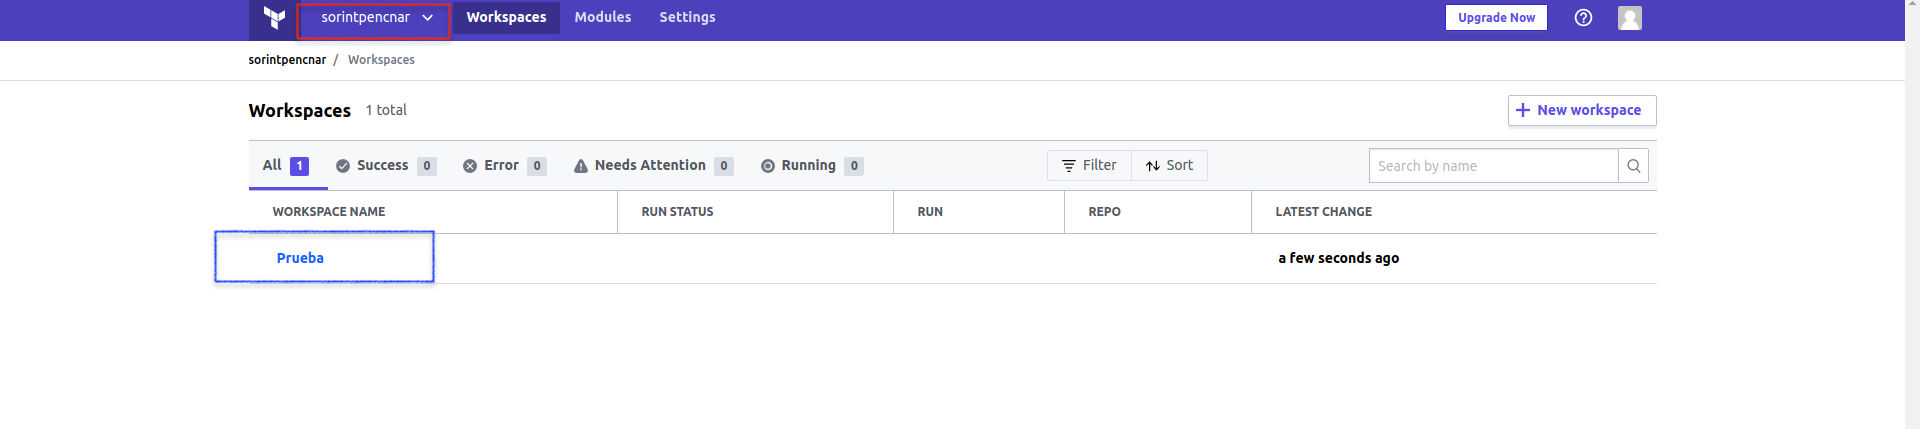The width and height of the screenshot is (1920, 429).
Task: Switch to the Modules menu
Action: [603, 17]
